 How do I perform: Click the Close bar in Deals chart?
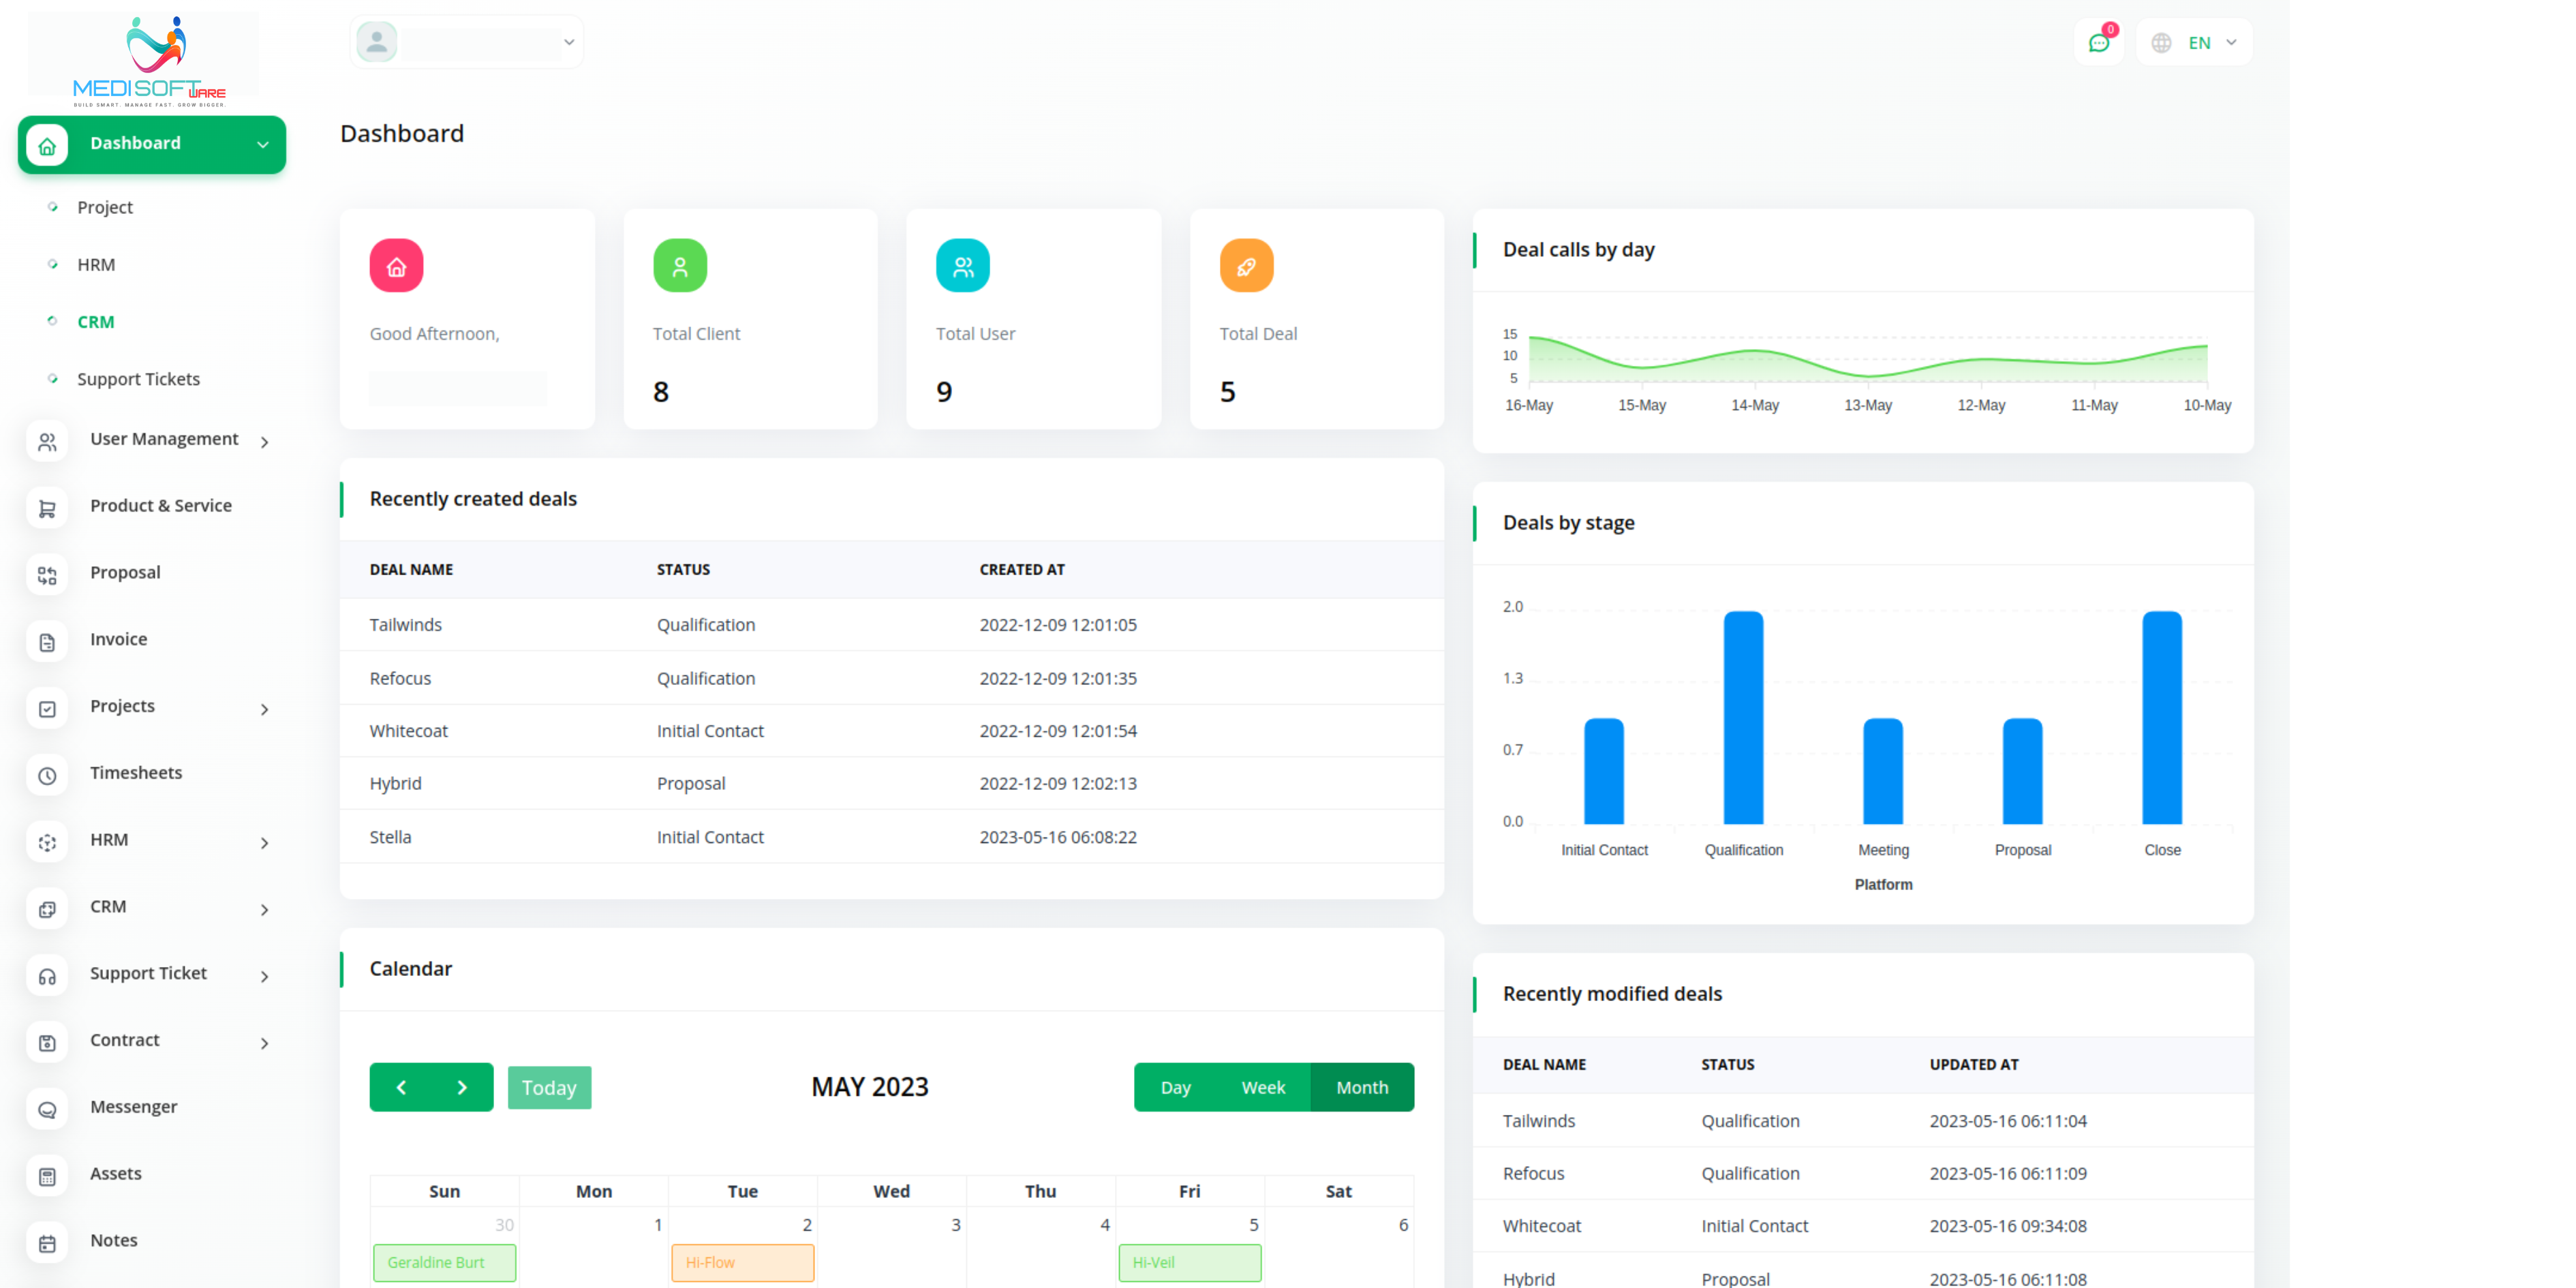pyautogui.click(x=2161, y=717)
